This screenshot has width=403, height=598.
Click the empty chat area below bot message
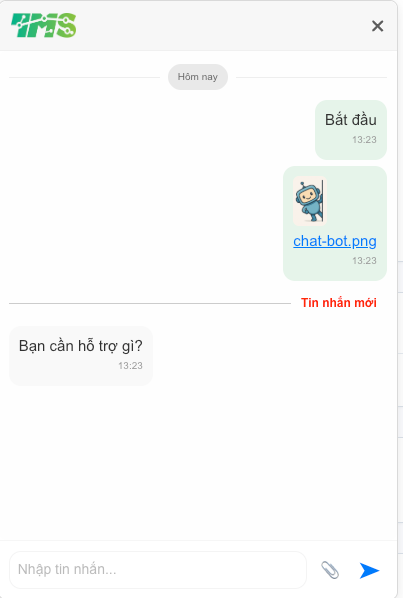[198, 461]
